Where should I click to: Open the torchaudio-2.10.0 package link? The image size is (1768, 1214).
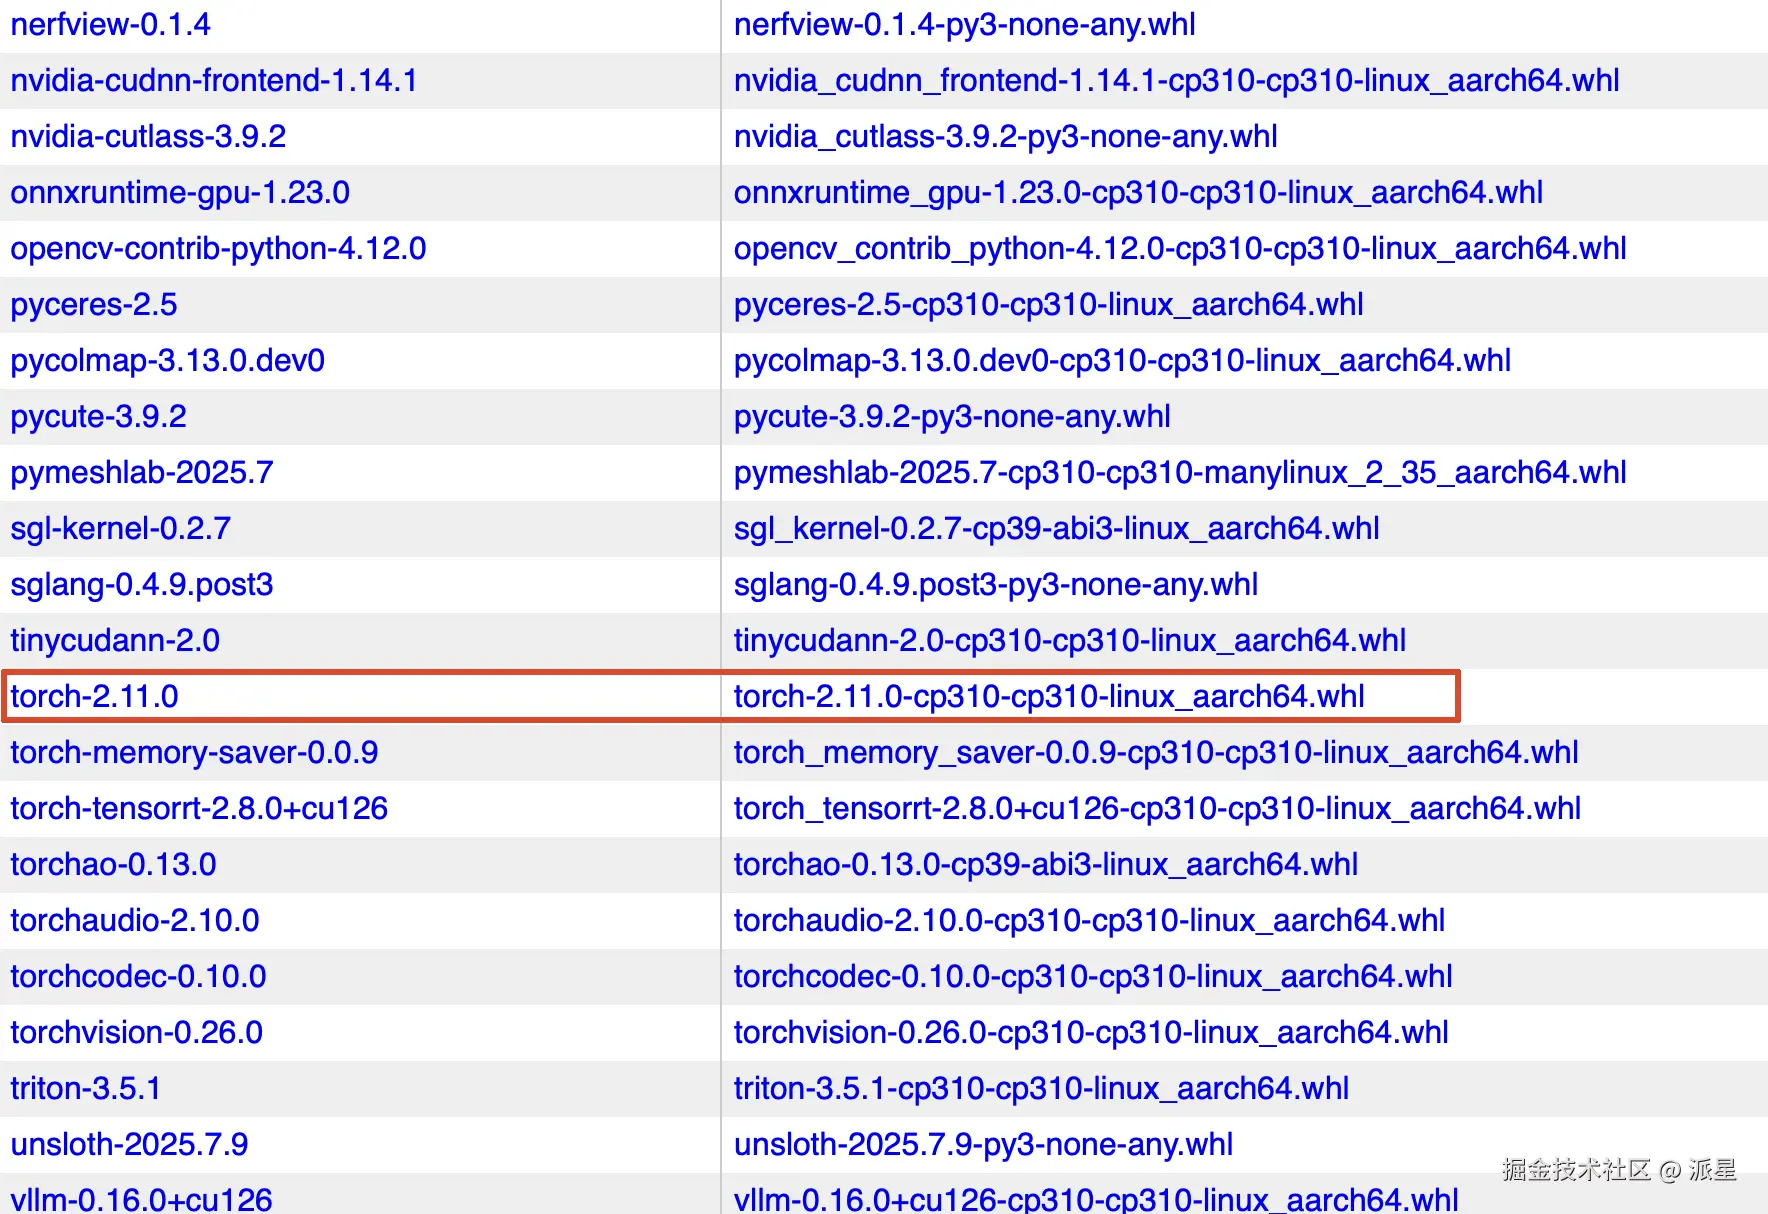tap(135, 920)
